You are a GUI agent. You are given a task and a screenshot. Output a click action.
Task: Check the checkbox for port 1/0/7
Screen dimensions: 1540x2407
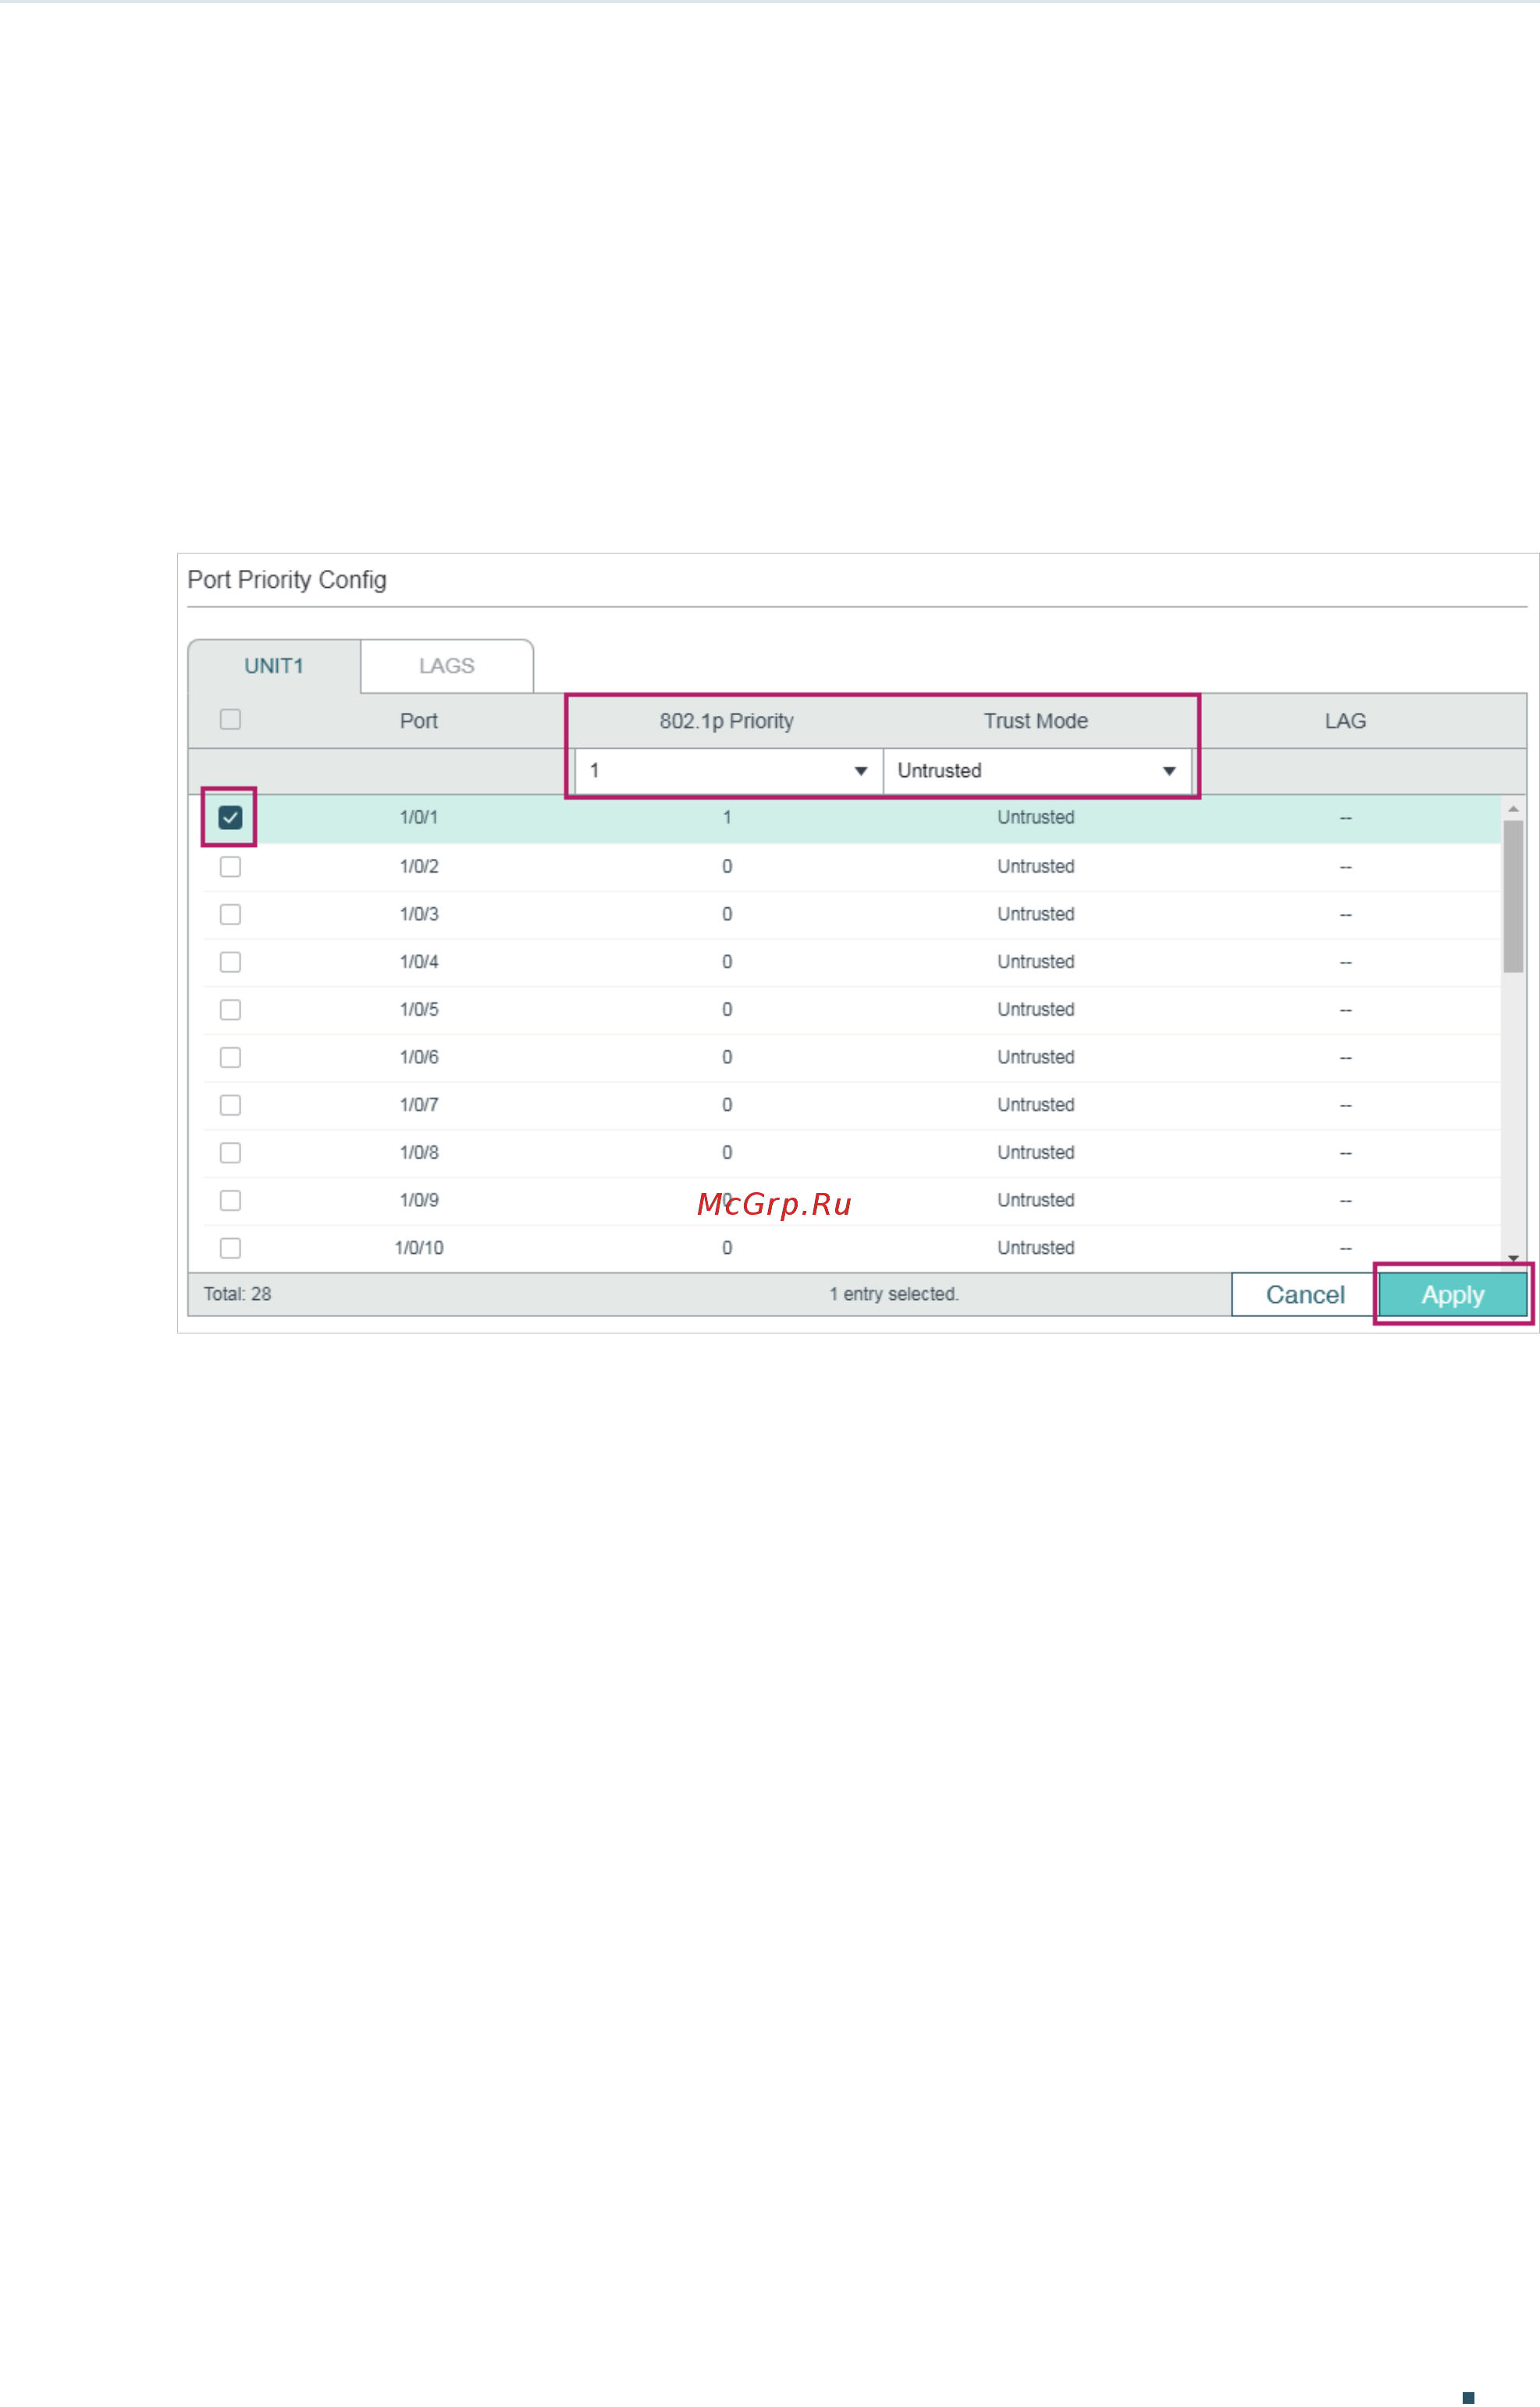point(230,1105)
